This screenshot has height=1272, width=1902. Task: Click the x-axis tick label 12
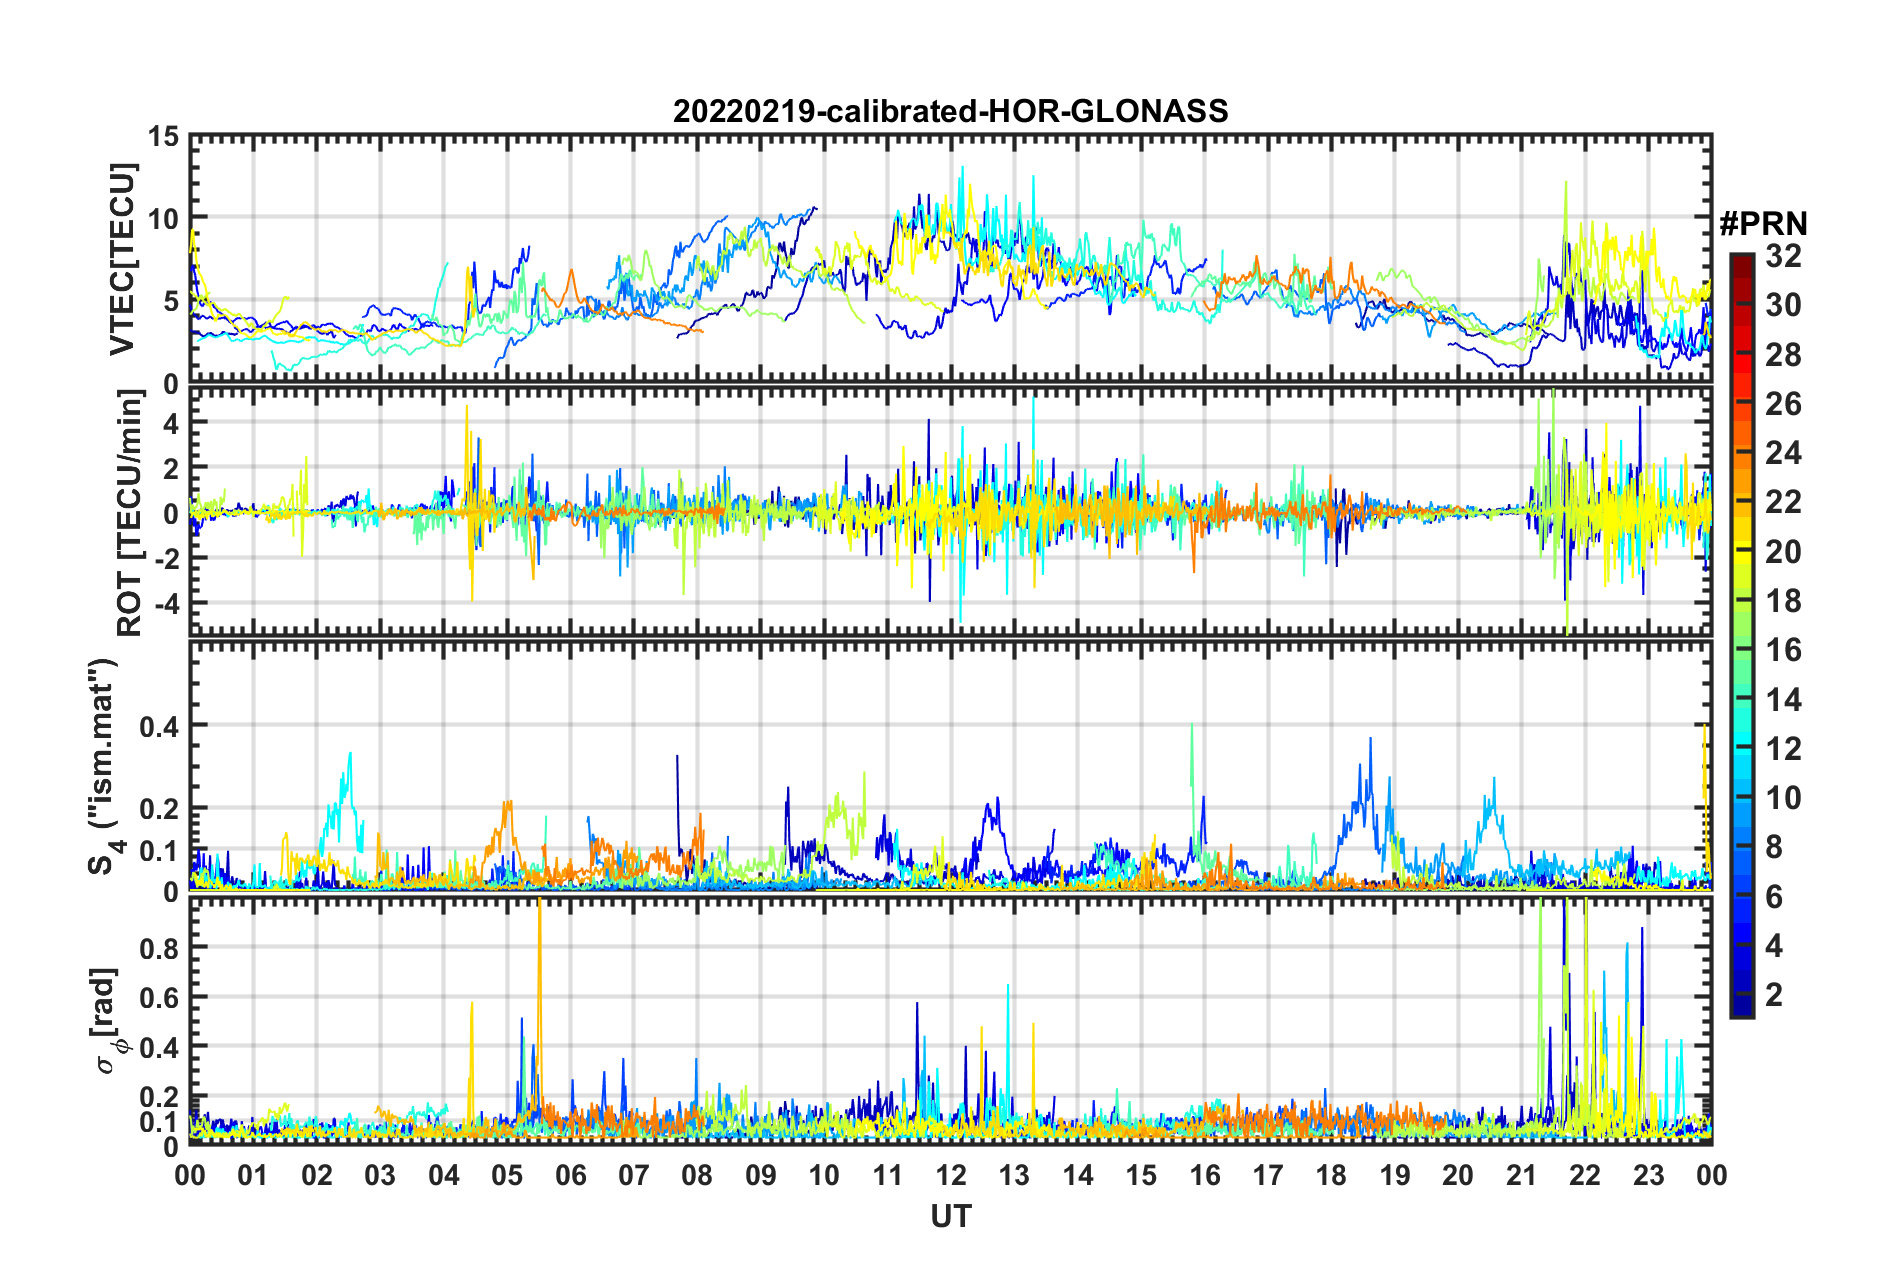pyautogui.click(x=951, y=1174)
